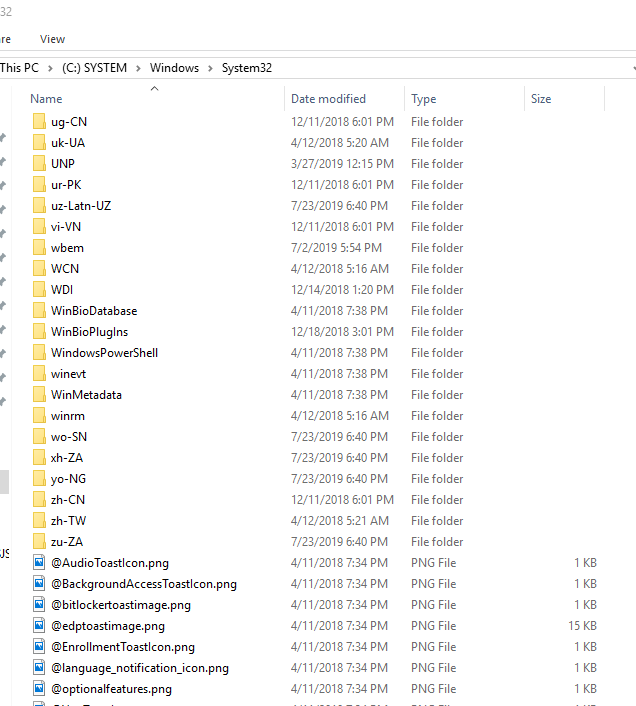
Task: Select the wbem folder icon
Action: click(x=39, y=248)
